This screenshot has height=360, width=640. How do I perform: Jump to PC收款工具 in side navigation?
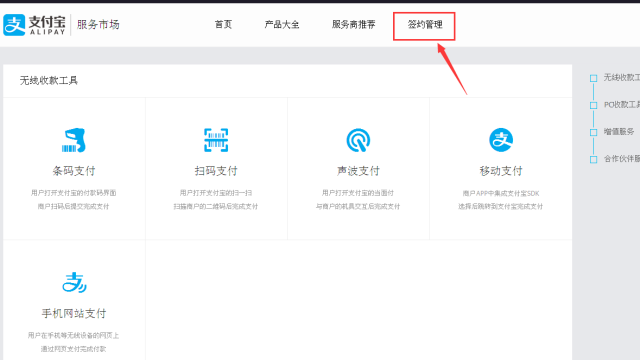tap(622, 105)
